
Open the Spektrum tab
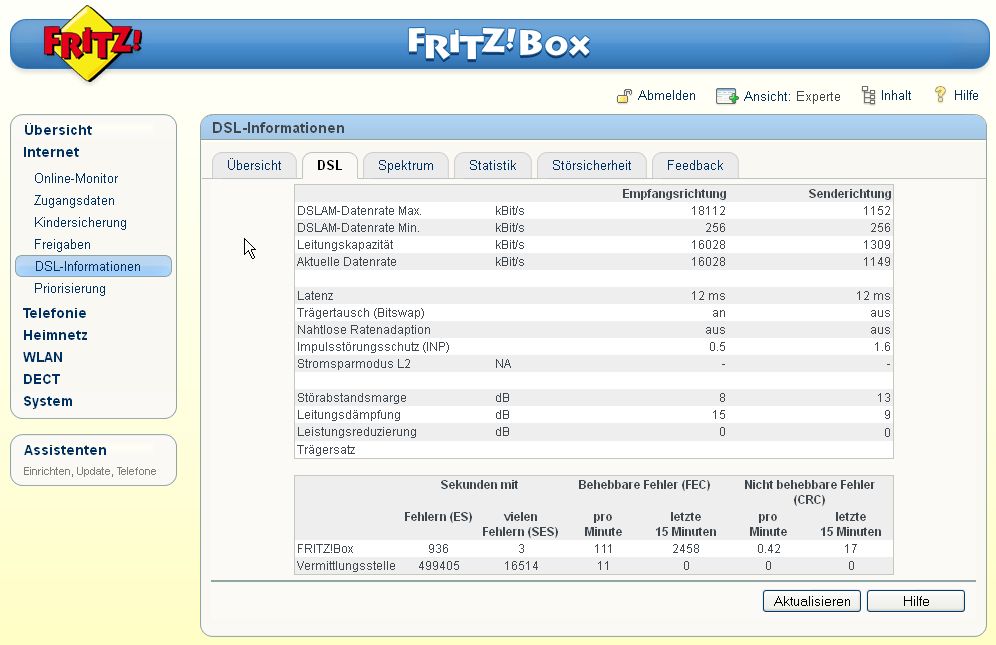405,166
